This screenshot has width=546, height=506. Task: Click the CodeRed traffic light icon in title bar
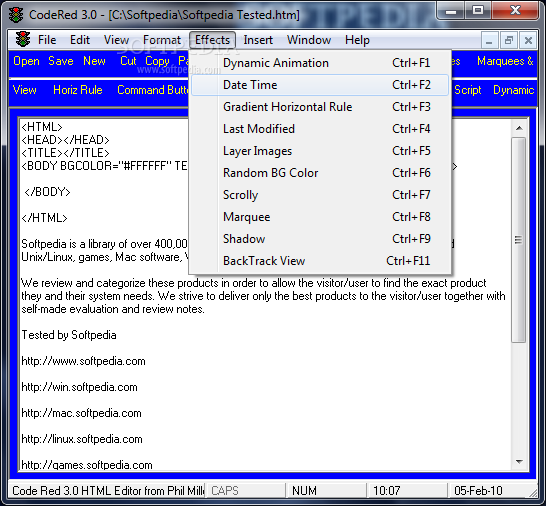click(x=16, y=15)
